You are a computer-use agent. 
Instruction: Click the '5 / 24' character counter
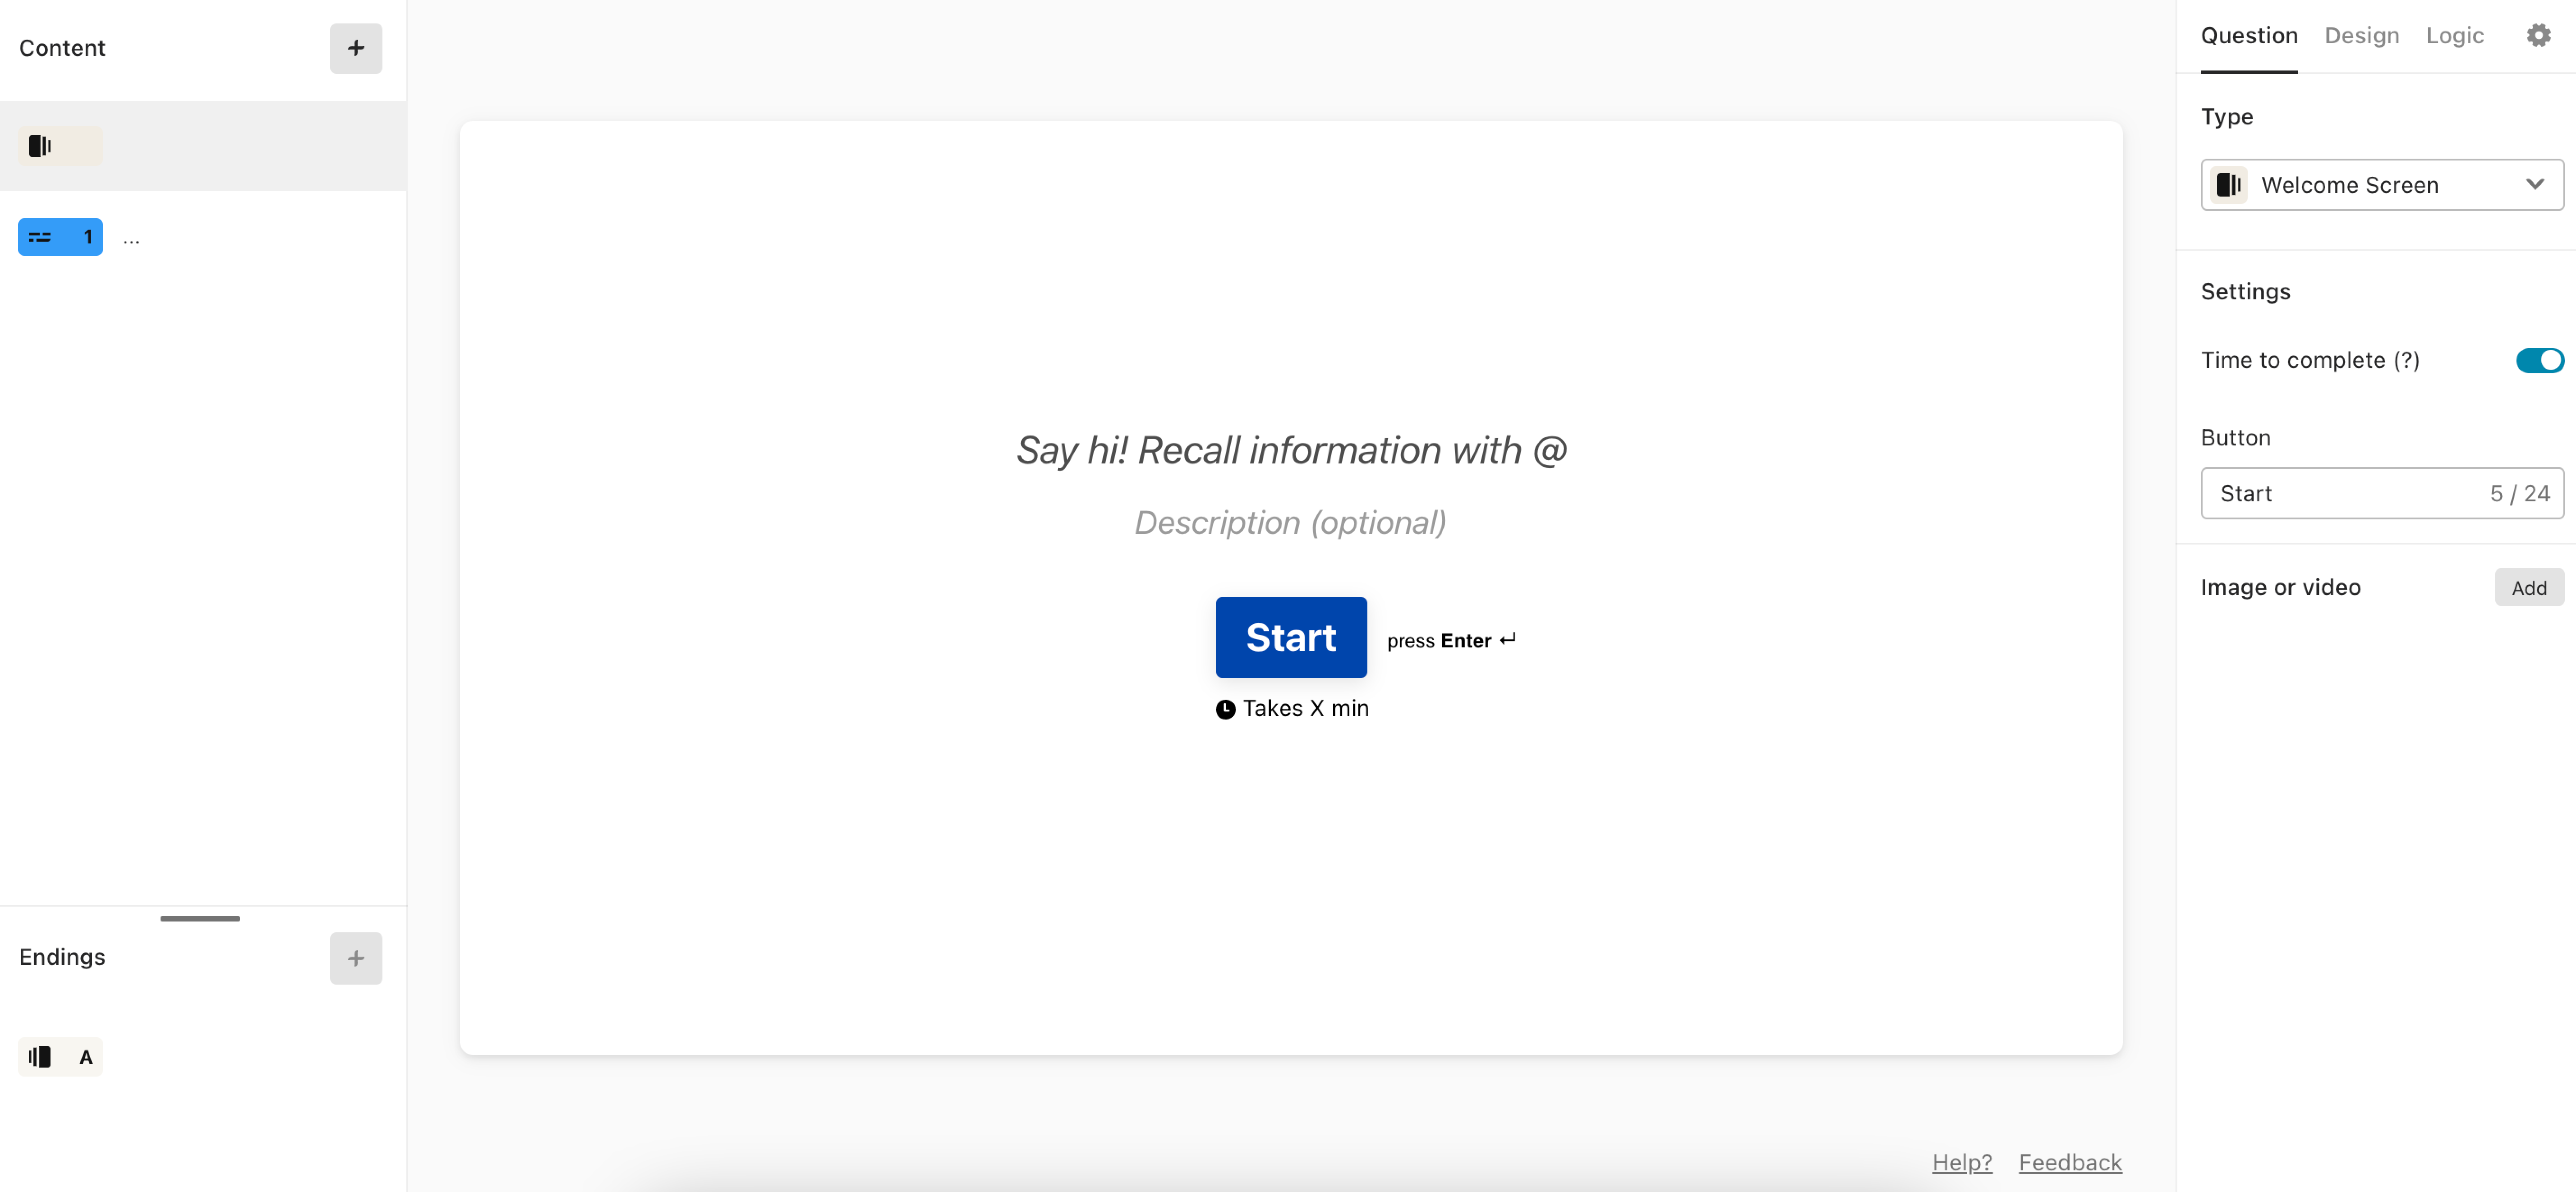pos(2519,494)
